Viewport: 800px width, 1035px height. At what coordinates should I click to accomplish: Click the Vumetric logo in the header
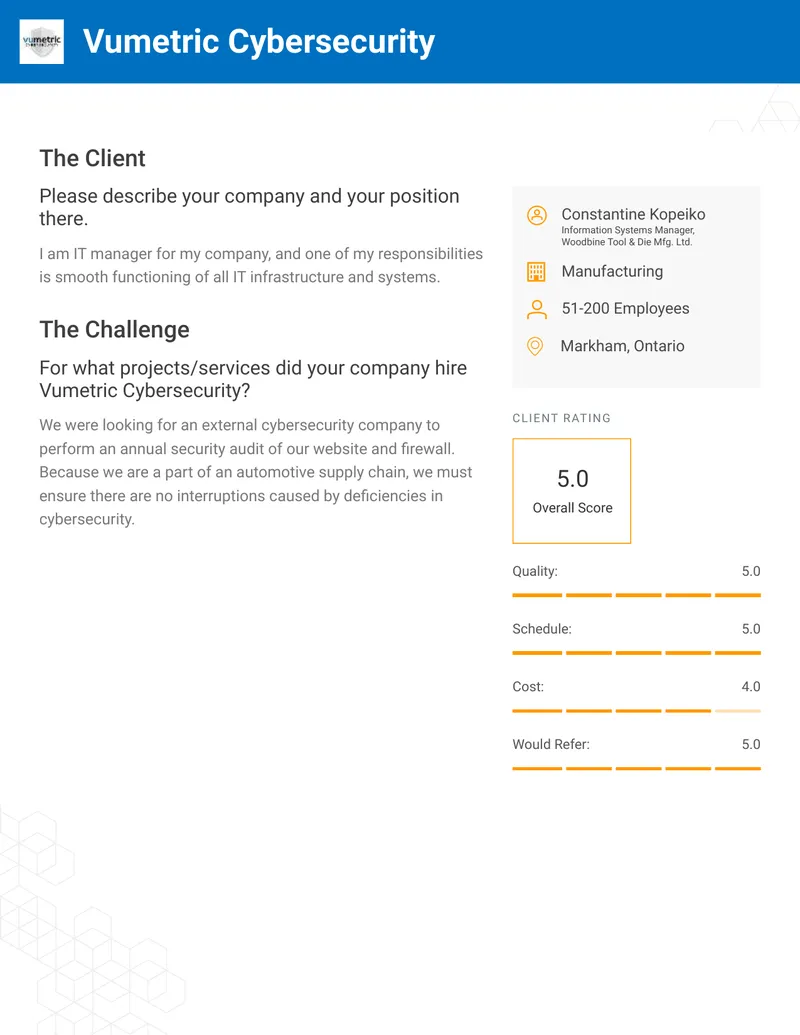pyautogui.click(x=42, y=42)
